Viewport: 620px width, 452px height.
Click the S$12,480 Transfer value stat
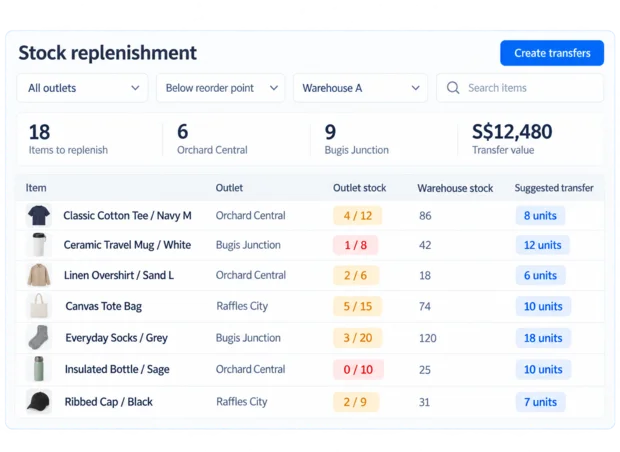(512, 139)
